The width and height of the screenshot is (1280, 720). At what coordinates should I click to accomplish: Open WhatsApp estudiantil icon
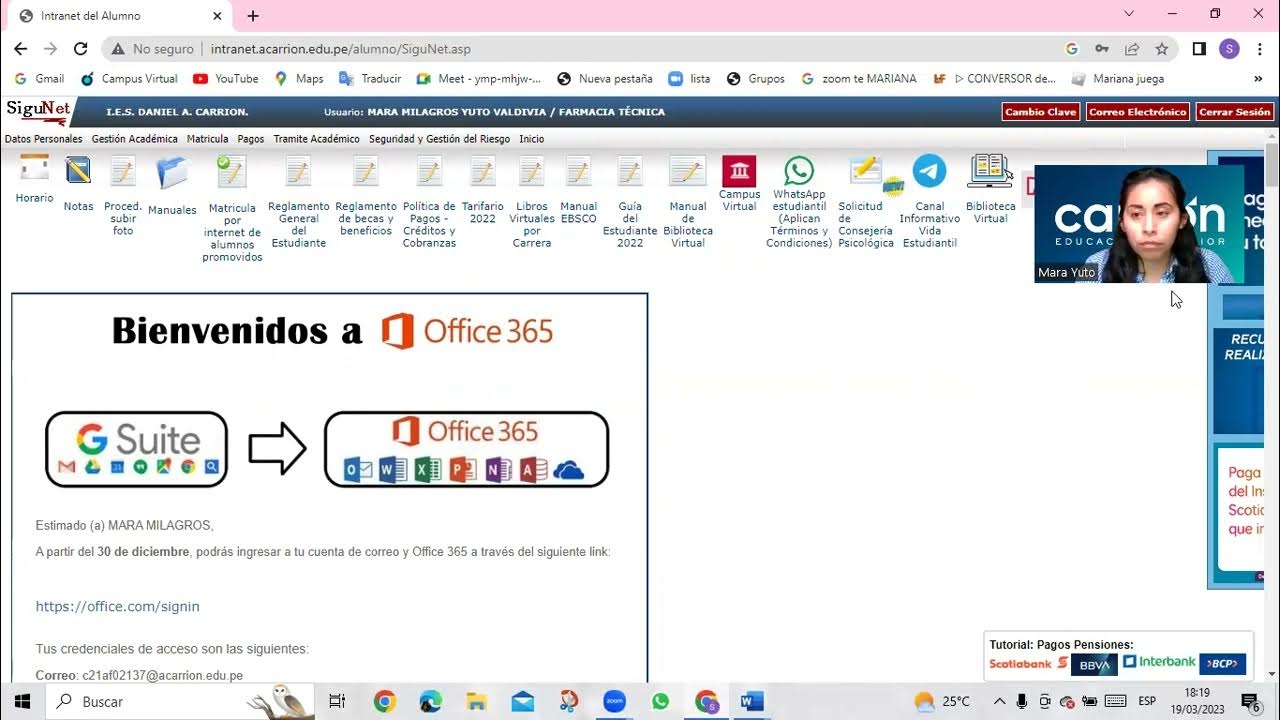click(x=799, y=171)
